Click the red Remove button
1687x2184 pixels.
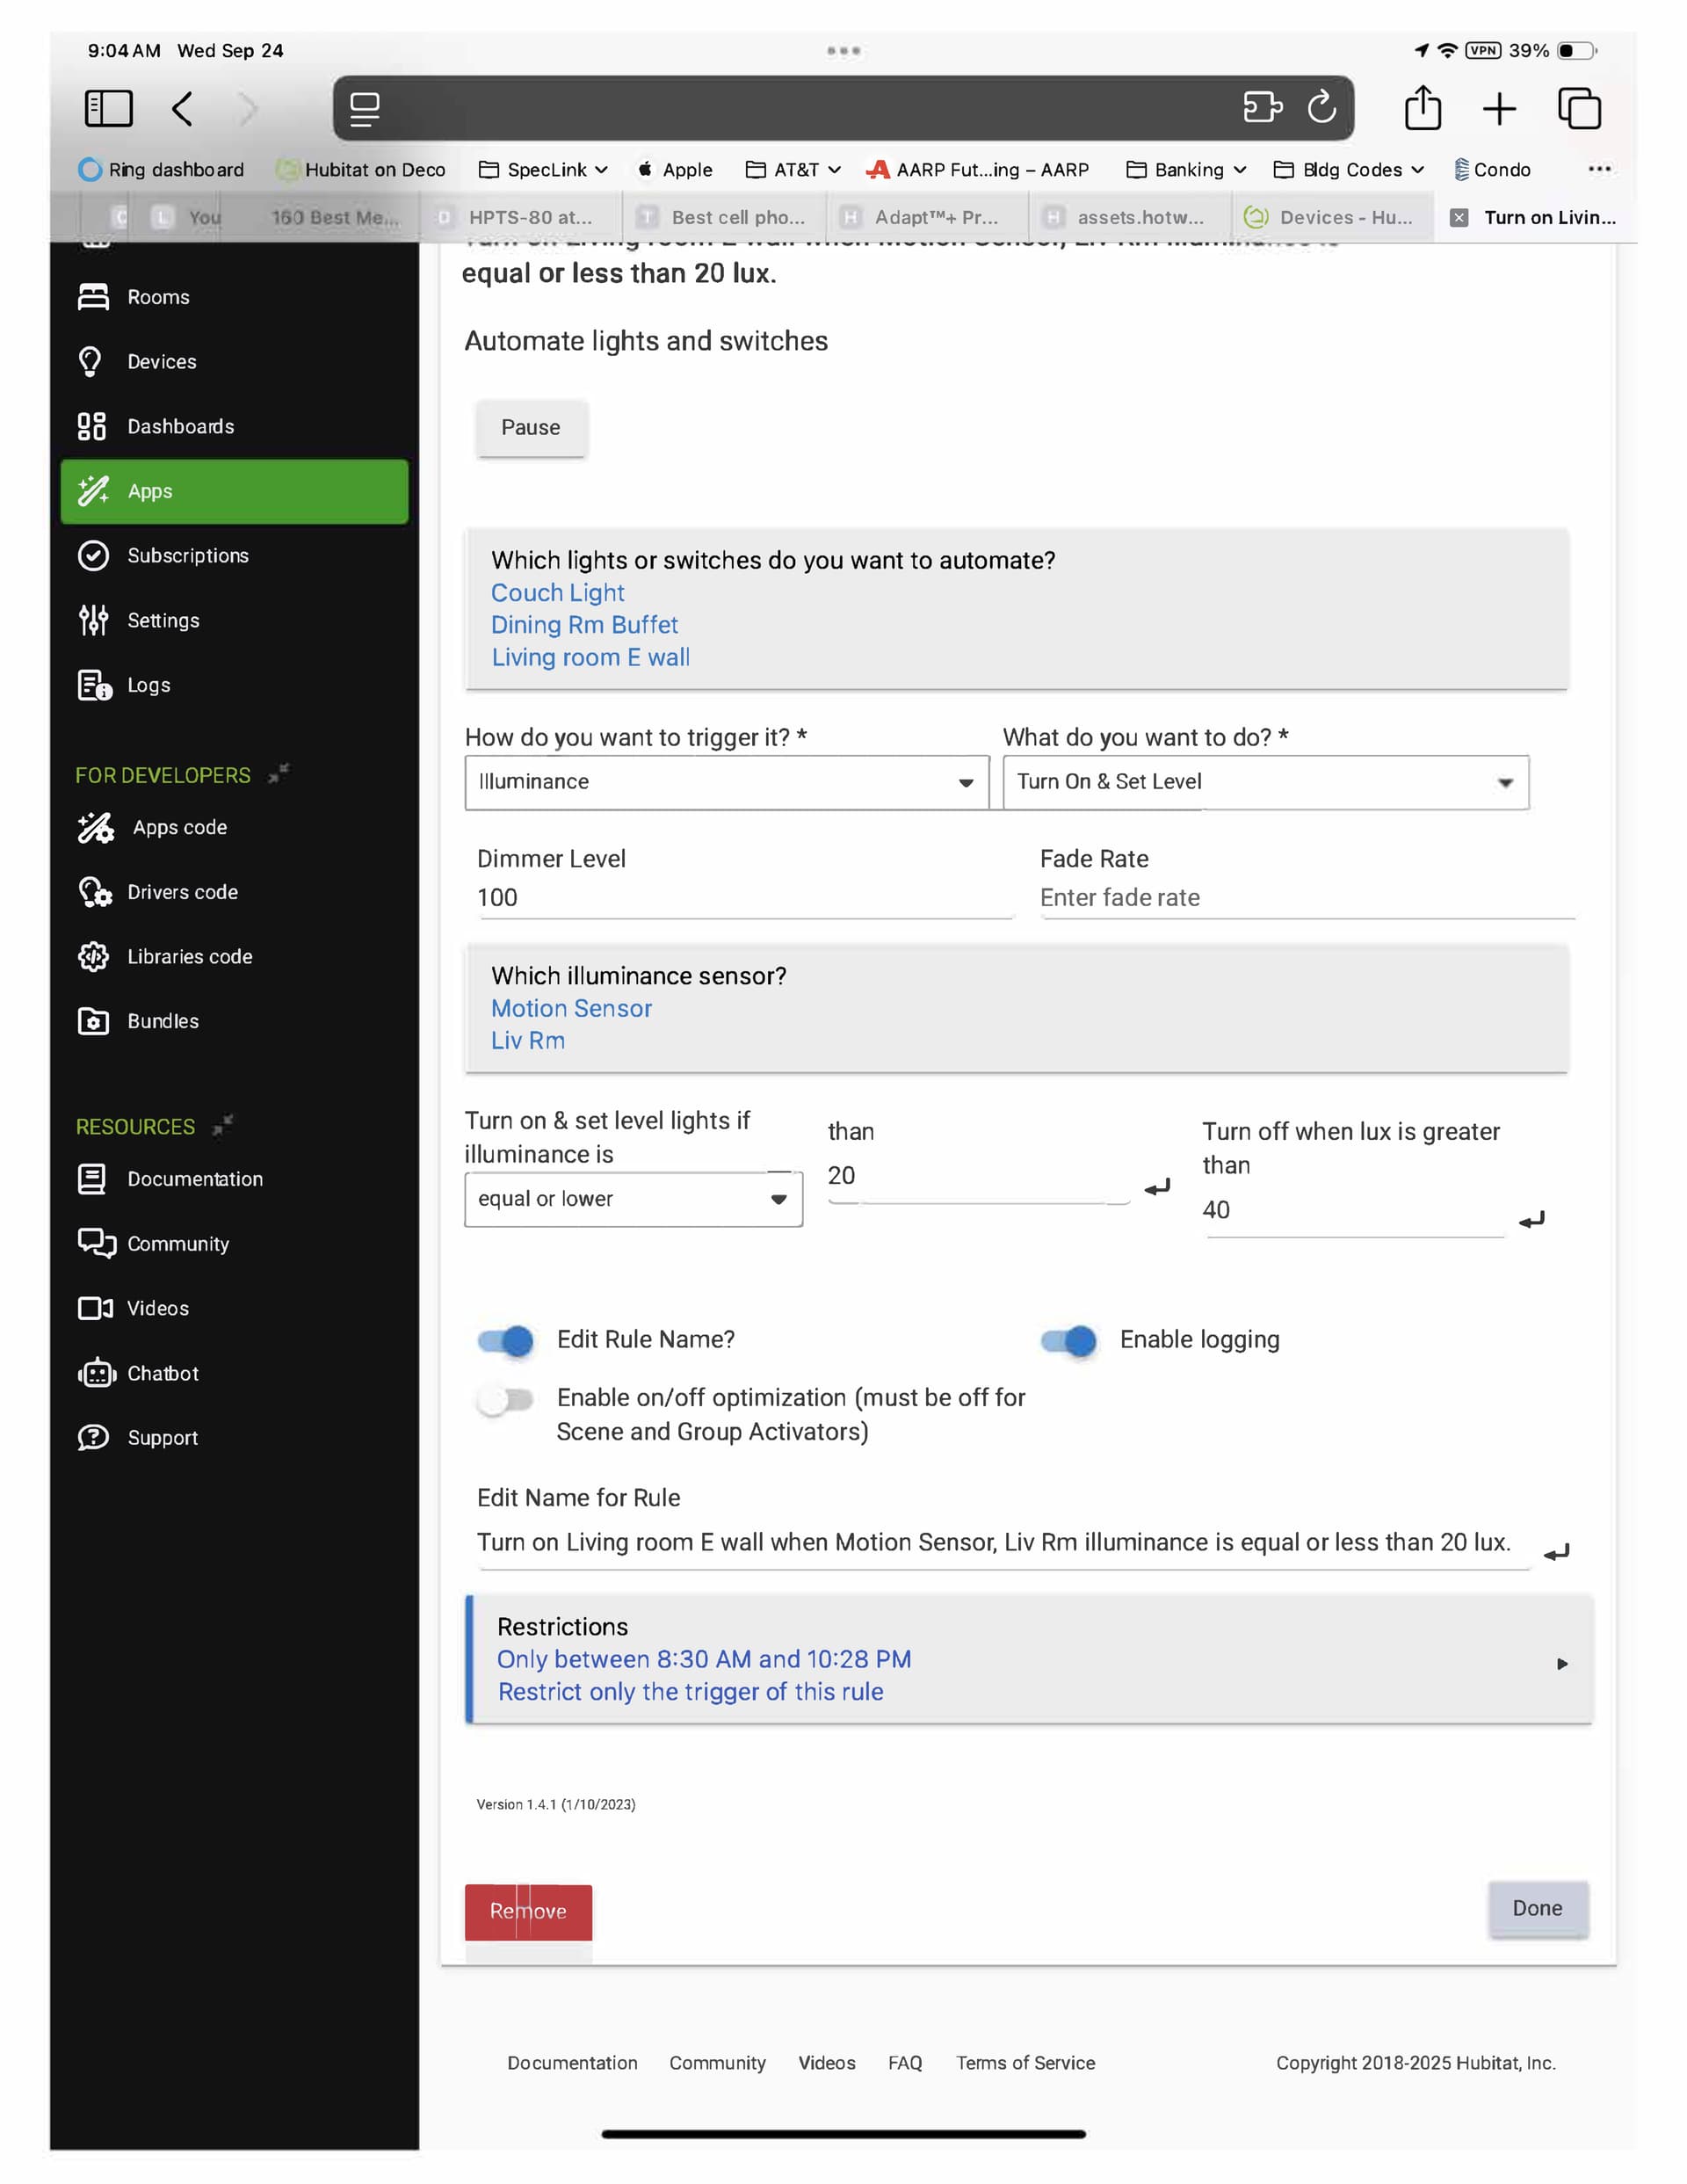[528, 1911]
